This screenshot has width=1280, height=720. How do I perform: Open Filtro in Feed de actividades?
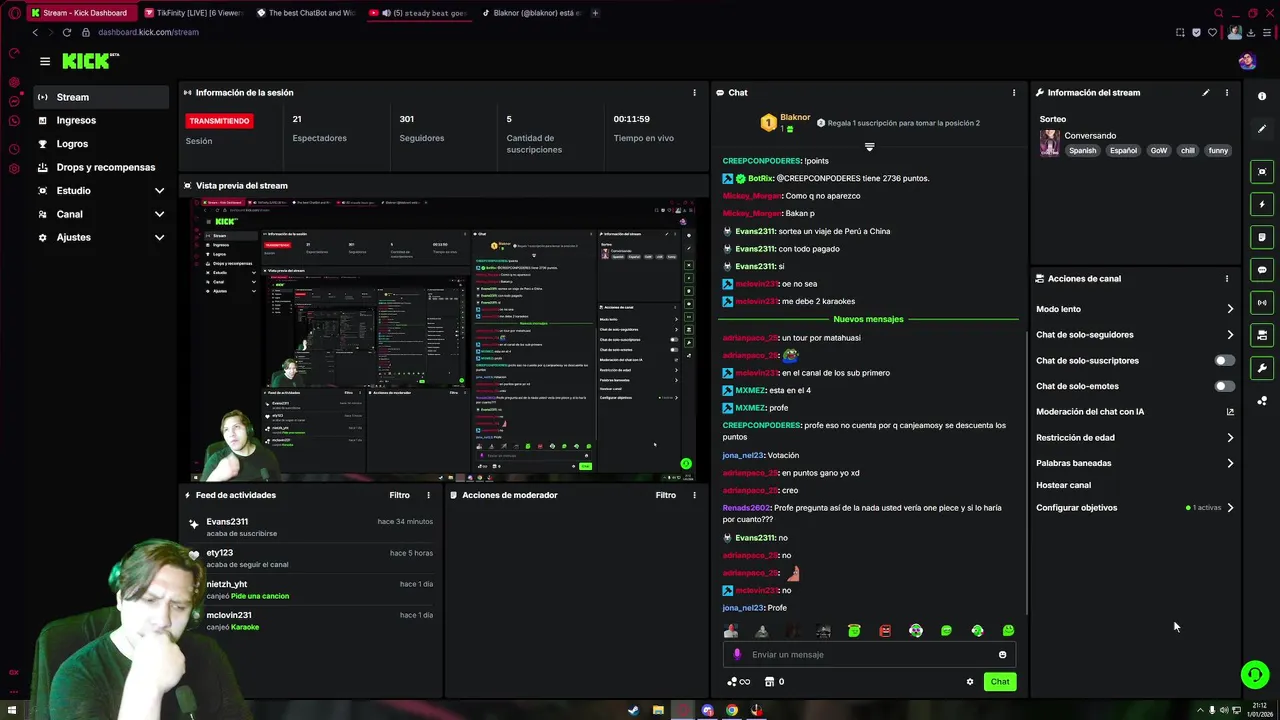click(399, 495)
